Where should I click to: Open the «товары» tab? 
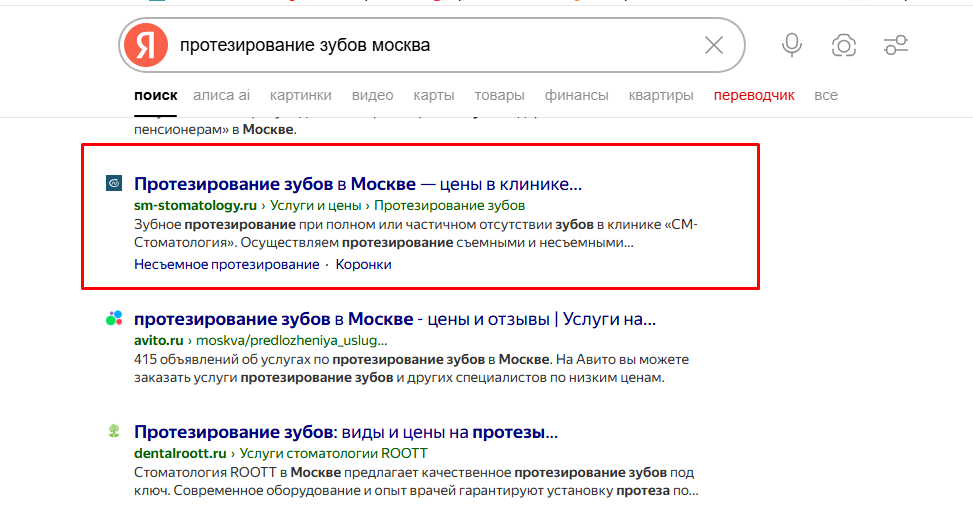pyautogui.click(x=500, y=95)
